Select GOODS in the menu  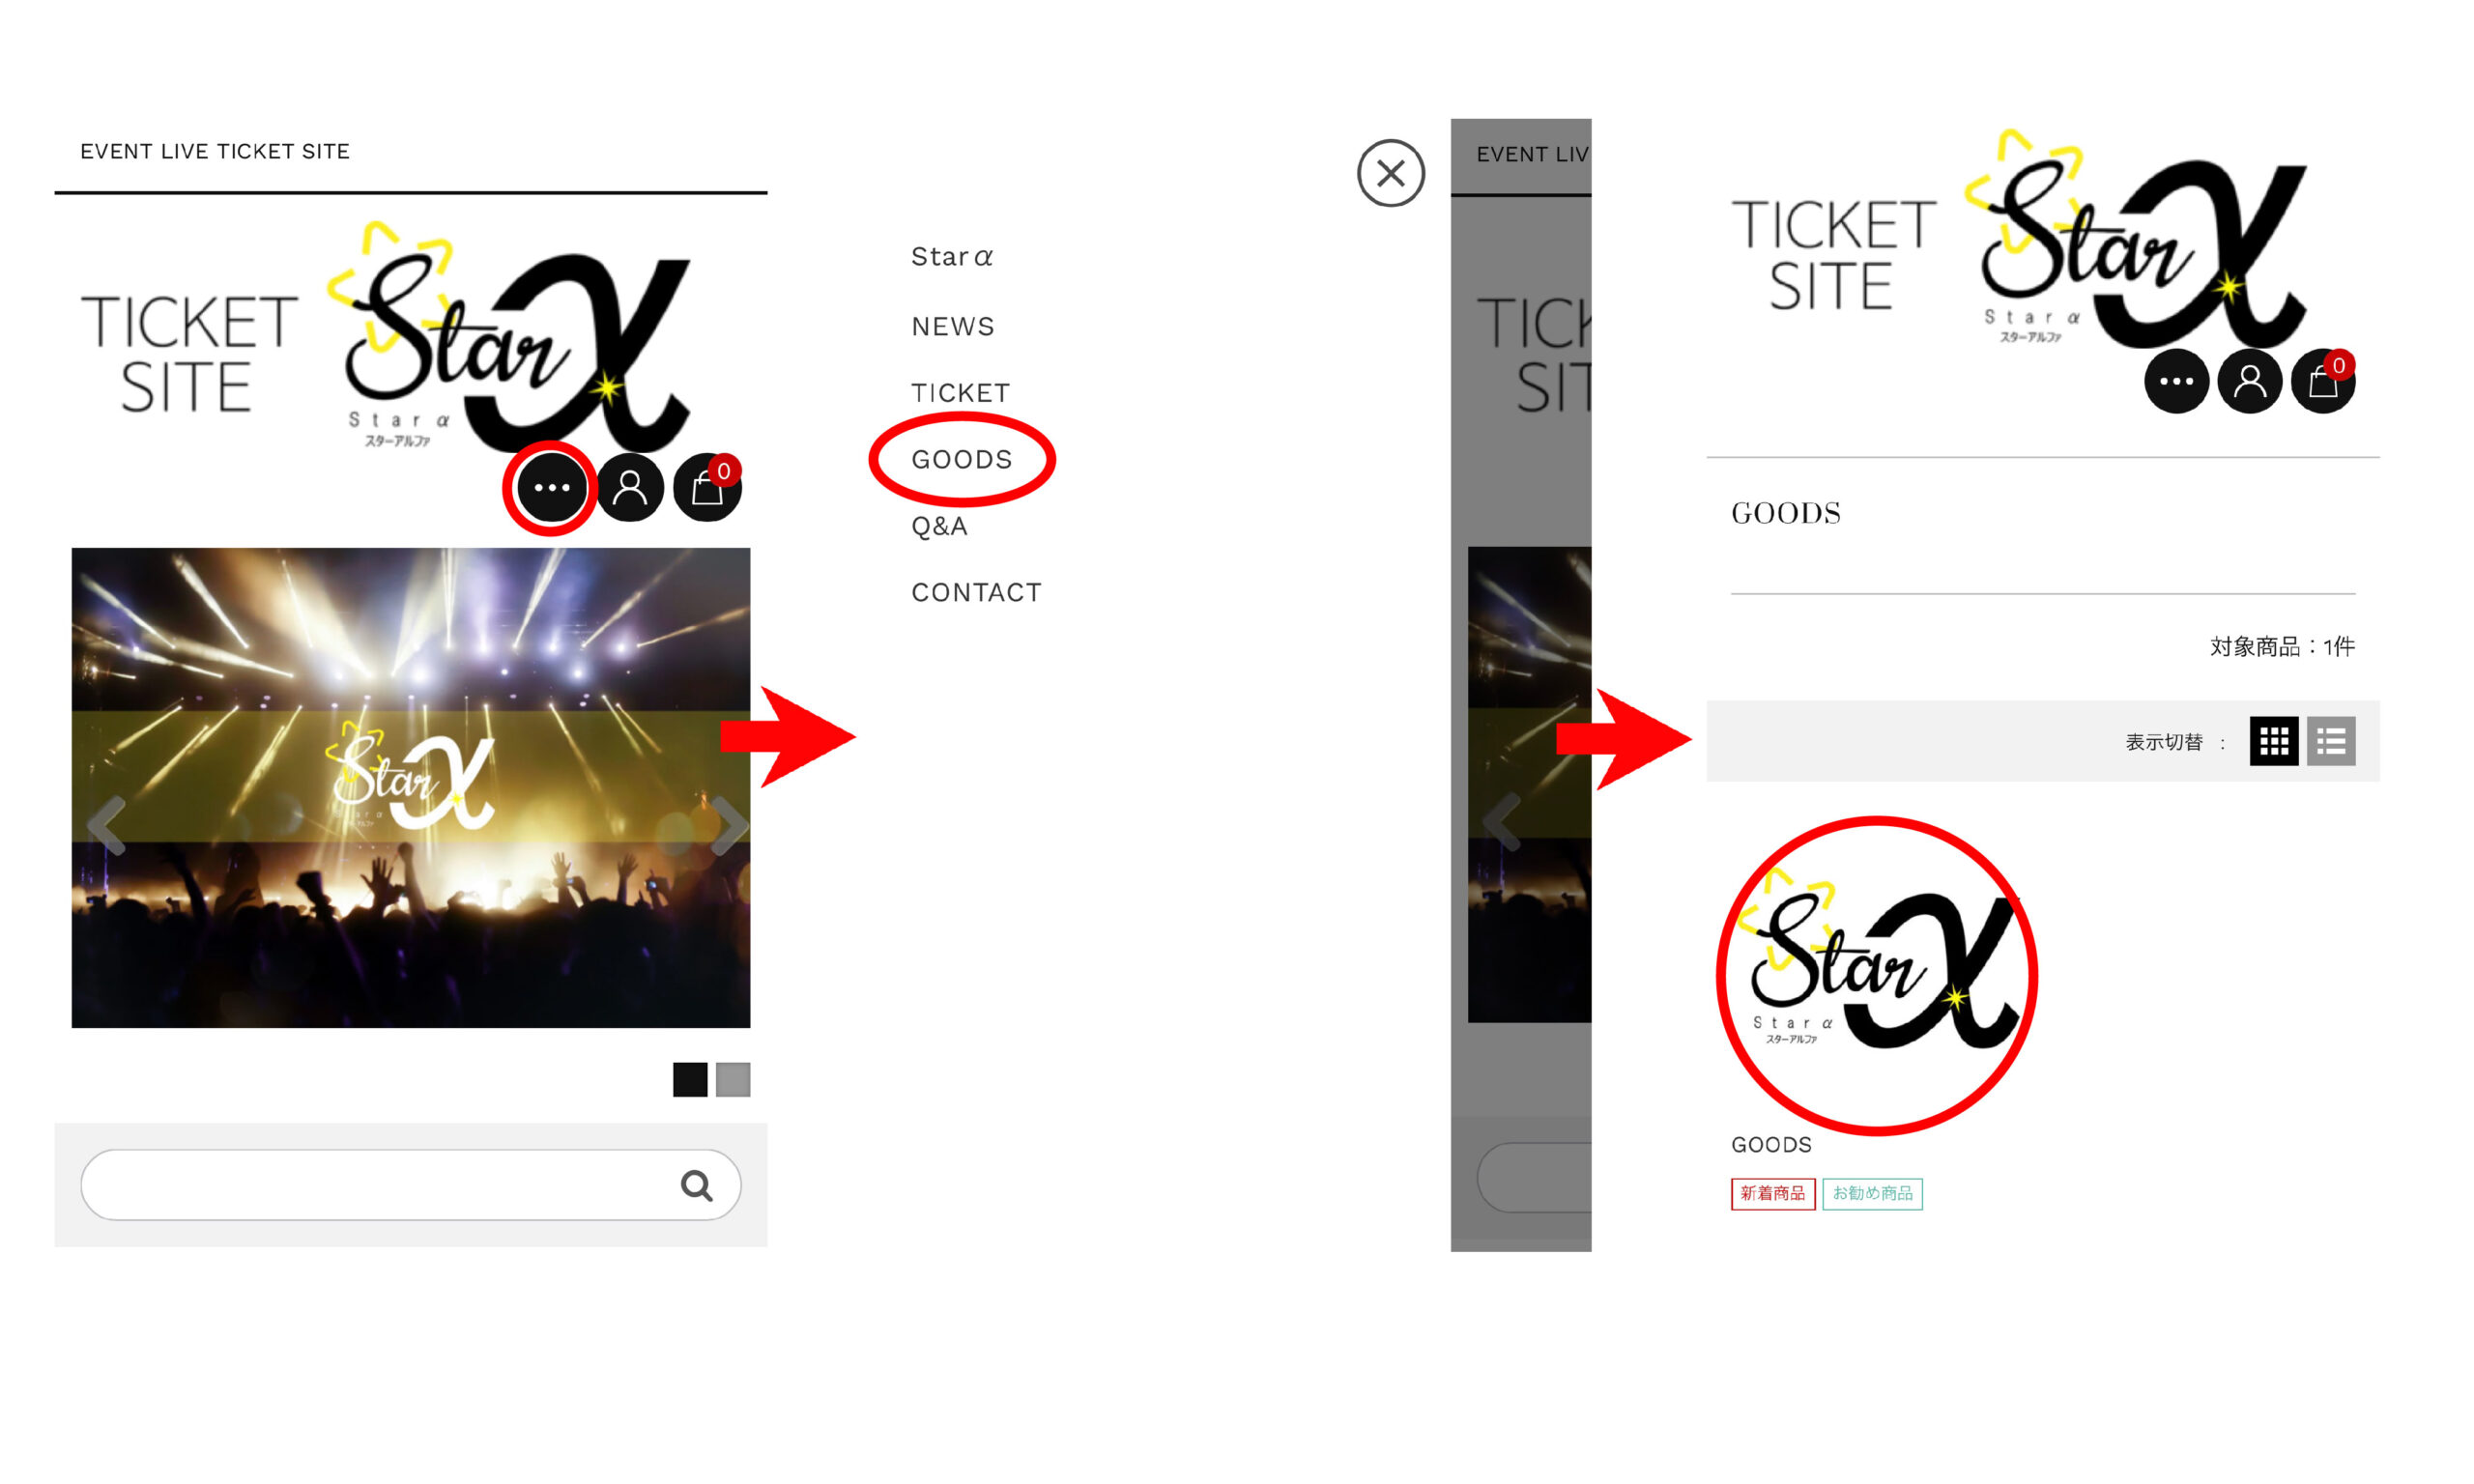961,459
